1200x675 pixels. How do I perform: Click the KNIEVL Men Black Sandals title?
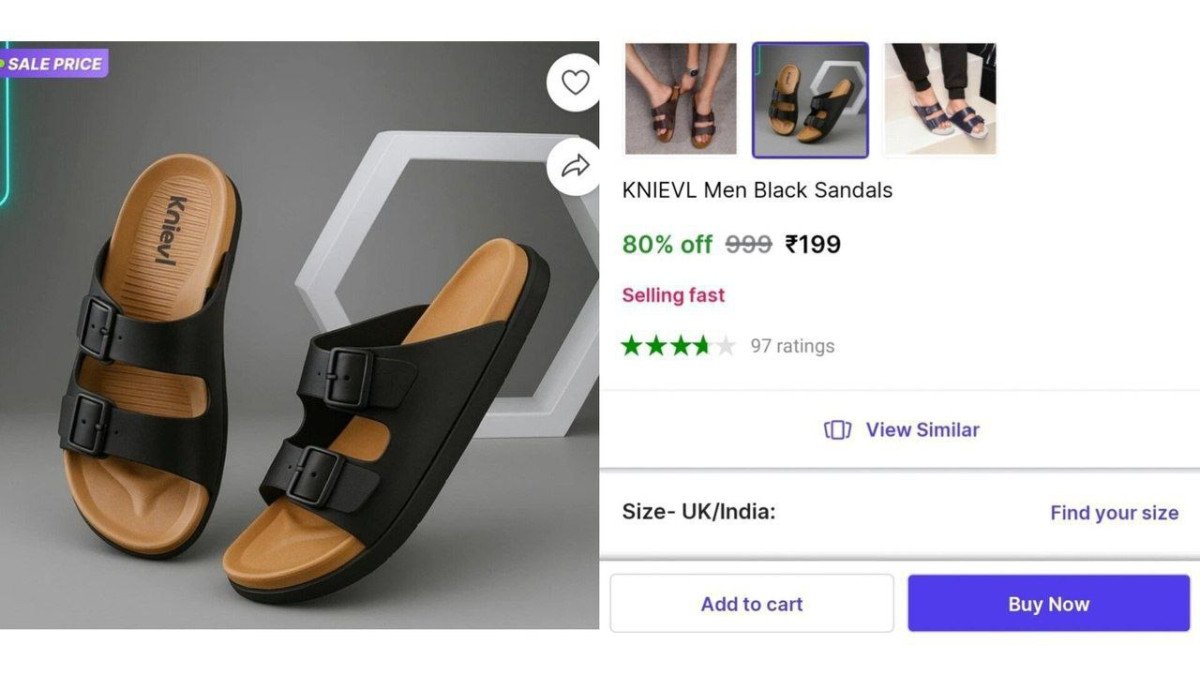pos(757,190)
